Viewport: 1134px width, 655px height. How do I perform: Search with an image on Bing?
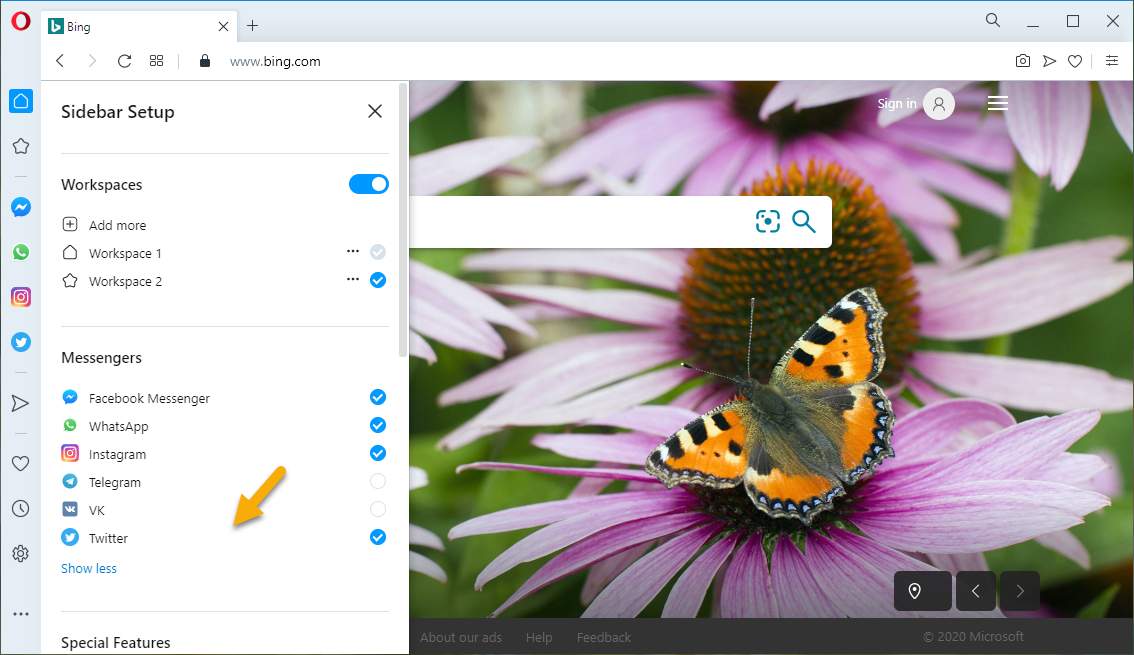[767, 221]
